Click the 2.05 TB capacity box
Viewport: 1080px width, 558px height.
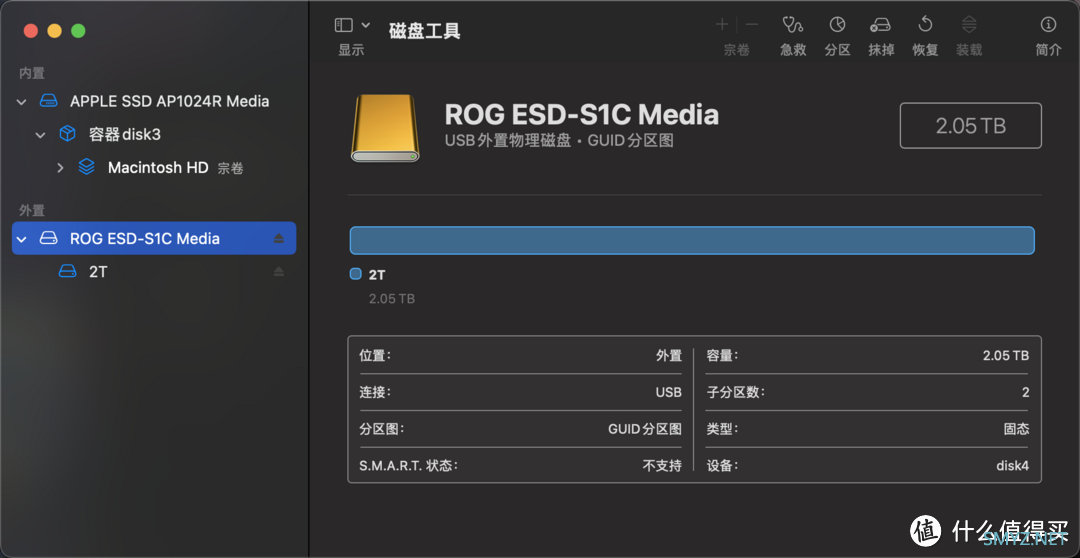click(x=970, y=125)
